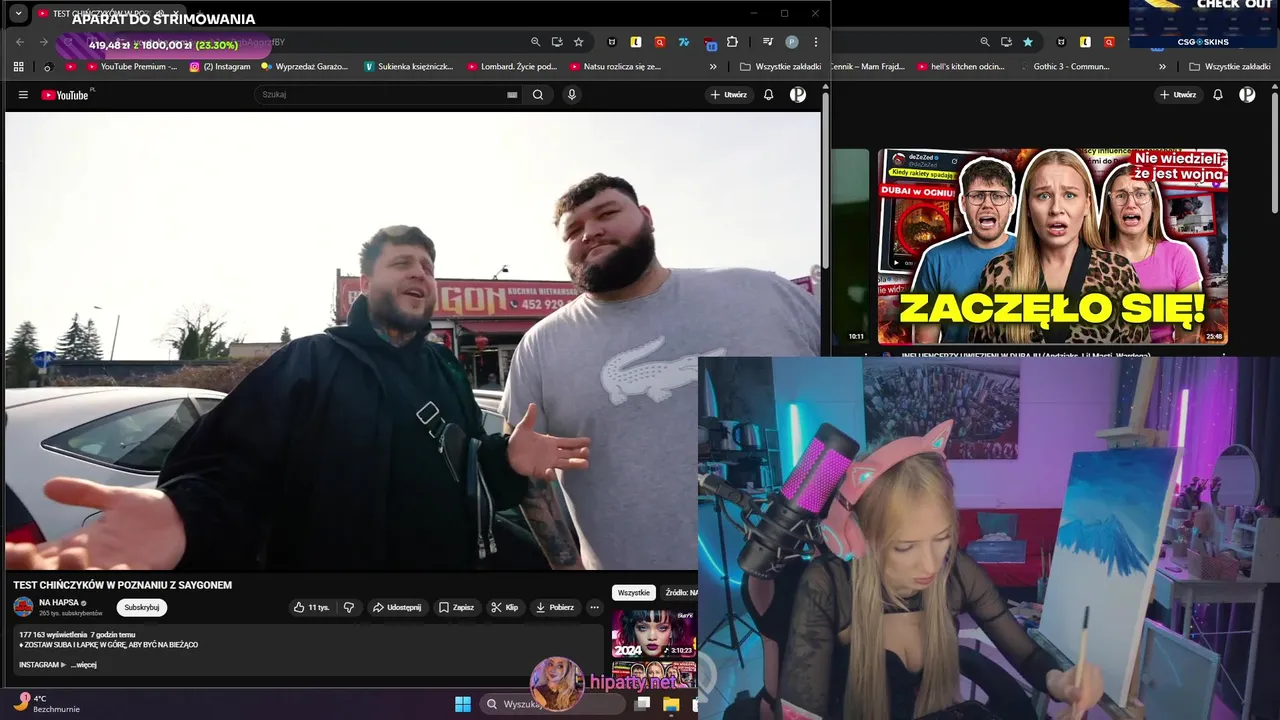Open more actions three-dot menu under video
The image size is (1280, 720).
[x=594, y=607]
